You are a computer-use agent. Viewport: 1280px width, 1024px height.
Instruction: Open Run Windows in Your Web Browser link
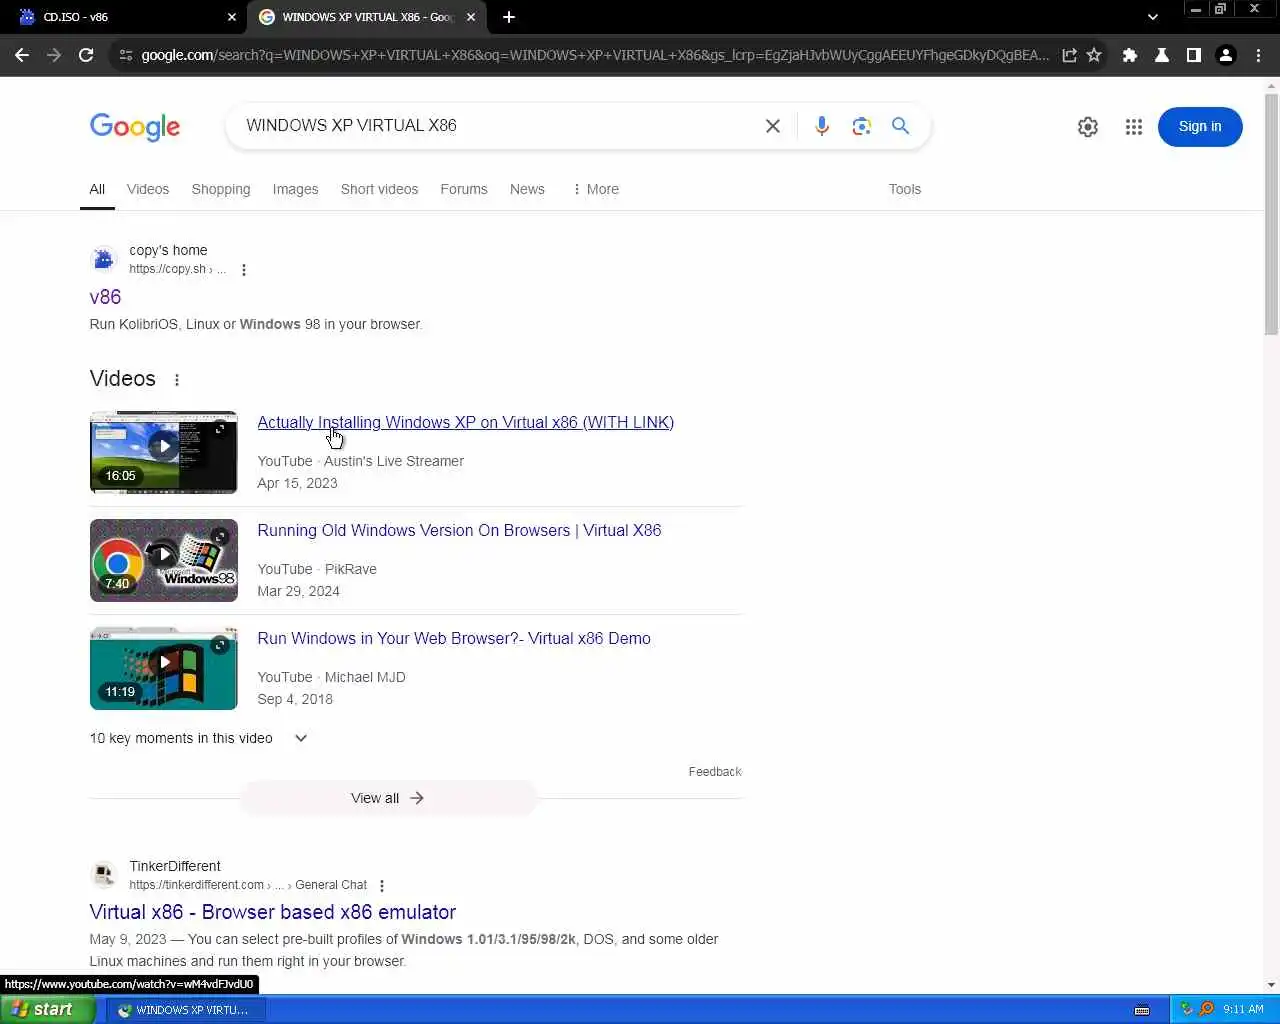[454, 638]
